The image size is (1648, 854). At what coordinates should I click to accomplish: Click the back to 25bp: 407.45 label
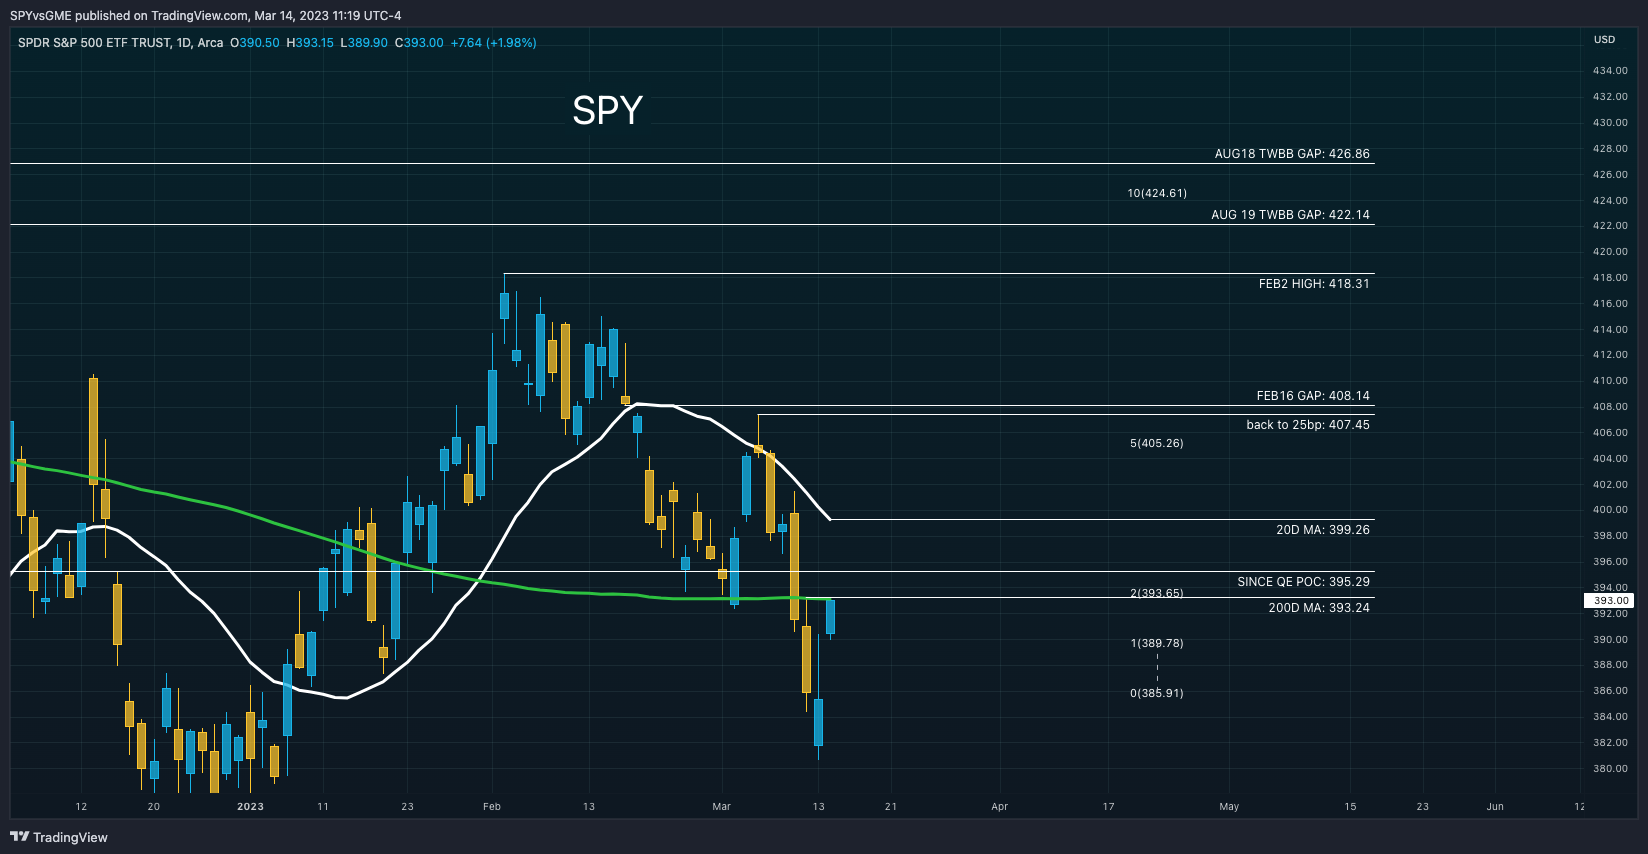[x=1308, y=425]
